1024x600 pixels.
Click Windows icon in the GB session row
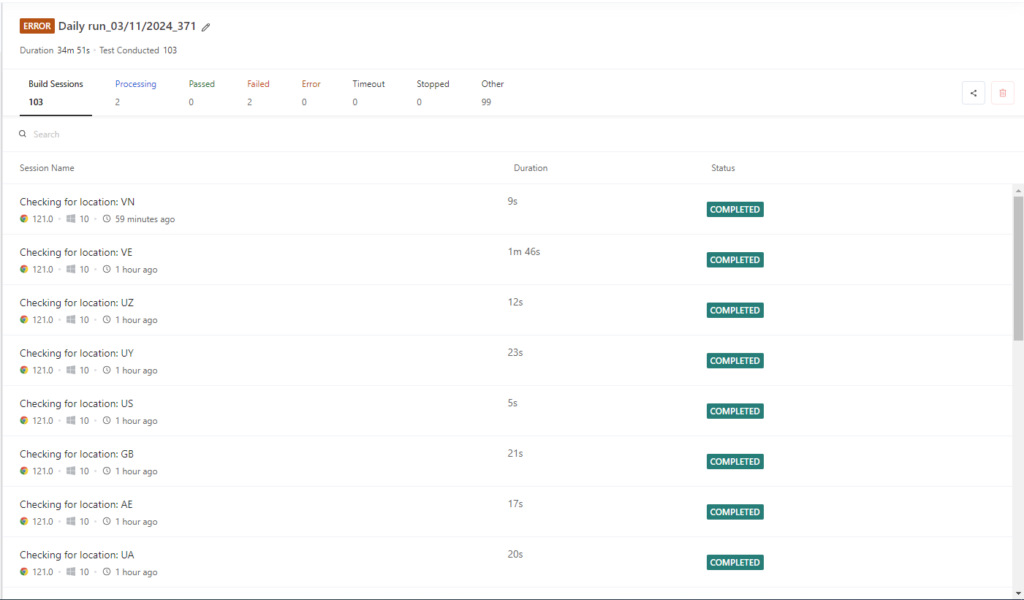tap(71, 471)
